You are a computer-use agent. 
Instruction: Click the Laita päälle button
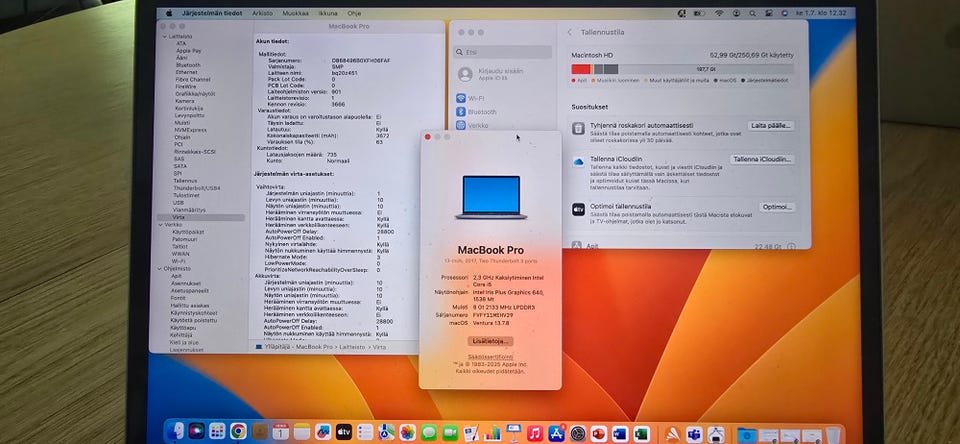771,126
